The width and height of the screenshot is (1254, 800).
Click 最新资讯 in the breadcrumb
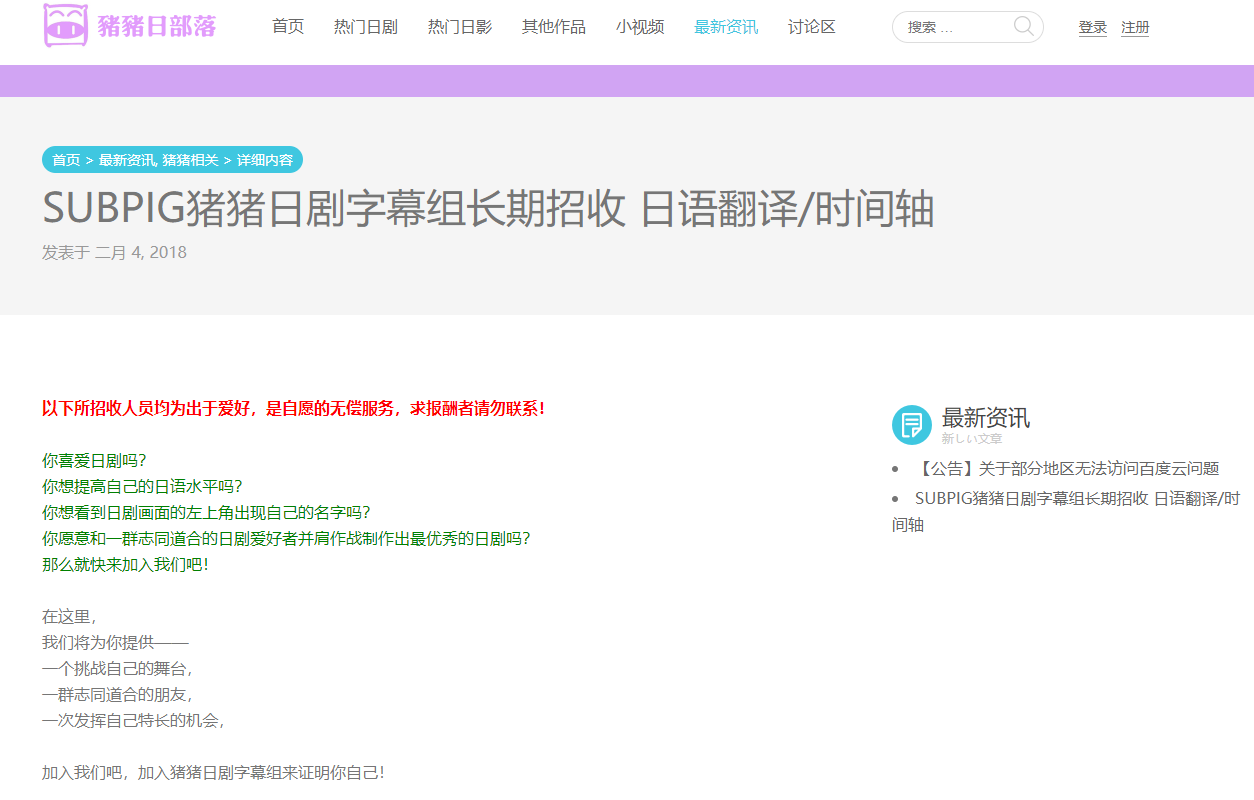click(x=126, y=160)
